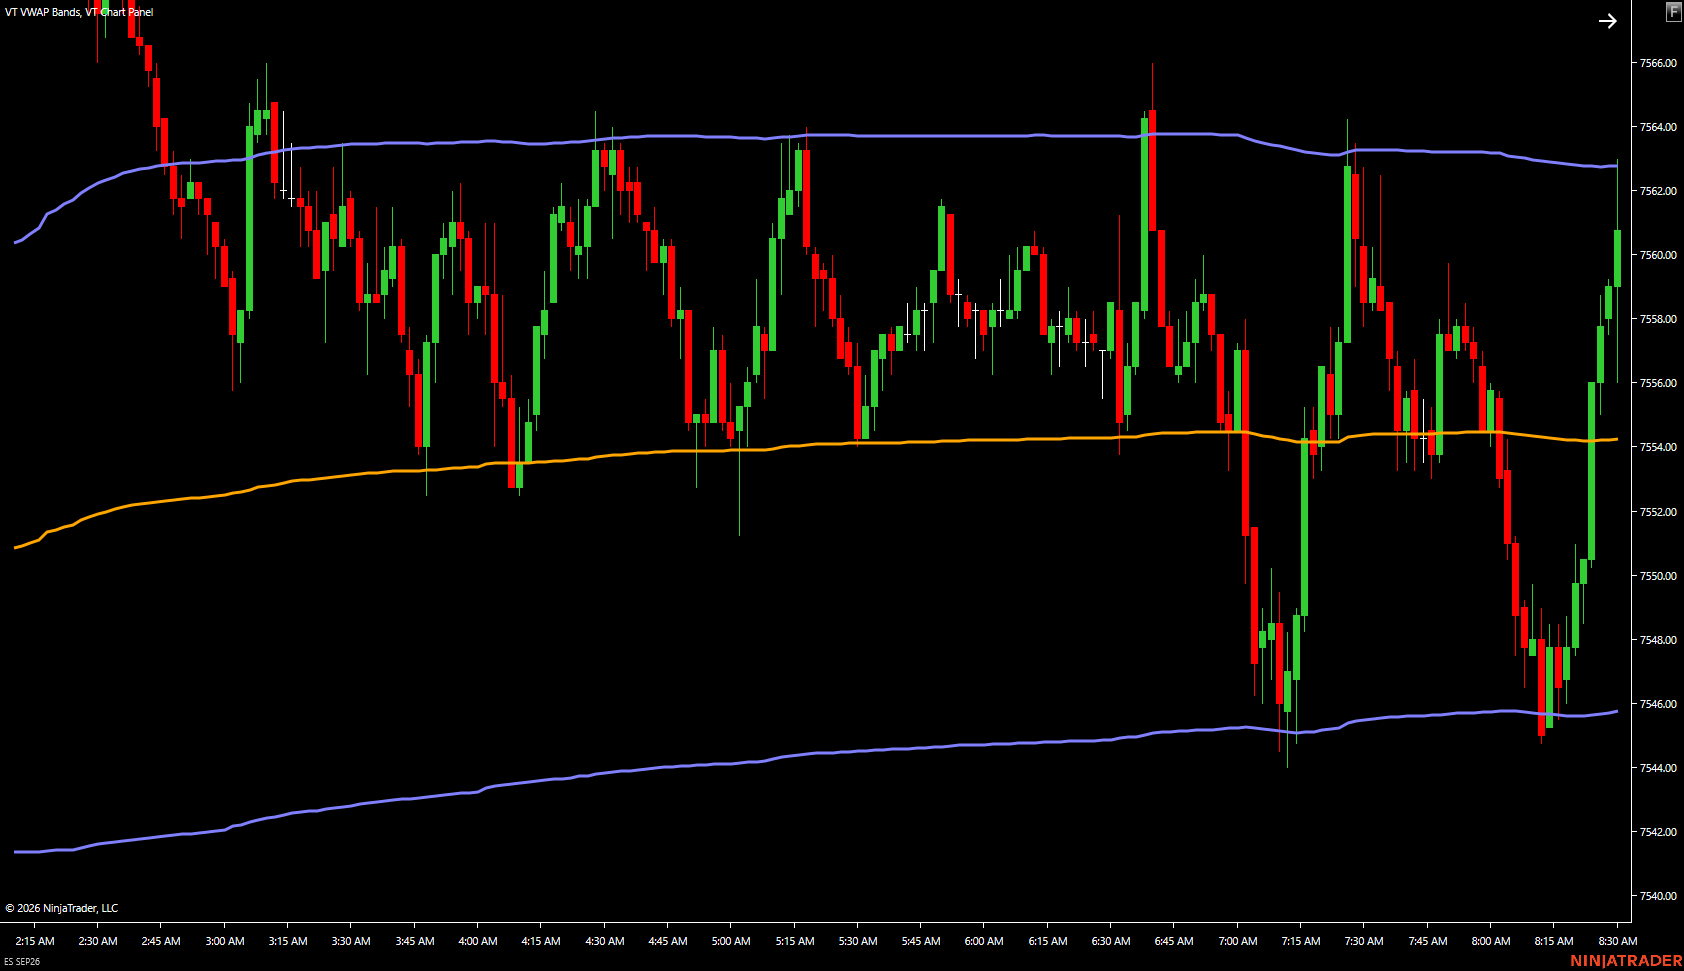Click the 4:00 AM time axis label
This screenshot has width=1684, height=971.
[478, 941]
